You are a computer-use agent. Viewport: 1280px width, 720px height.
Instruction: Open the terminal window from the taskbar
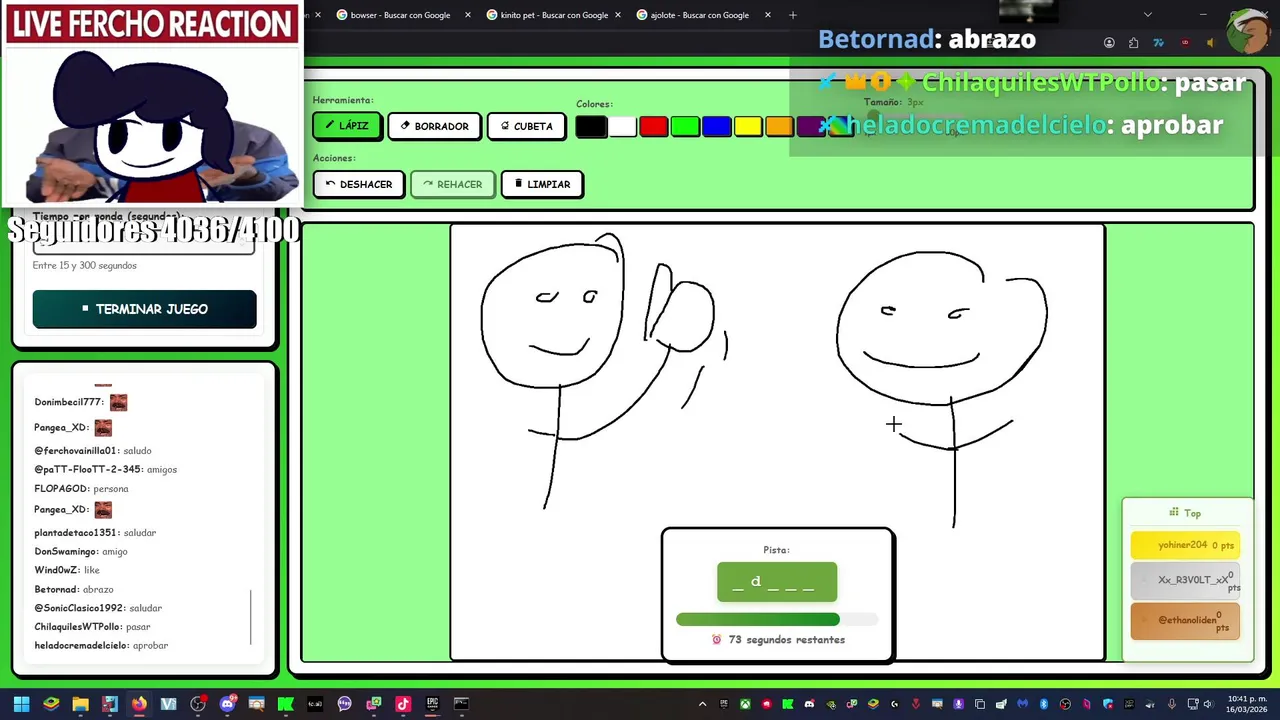[461, 704]
